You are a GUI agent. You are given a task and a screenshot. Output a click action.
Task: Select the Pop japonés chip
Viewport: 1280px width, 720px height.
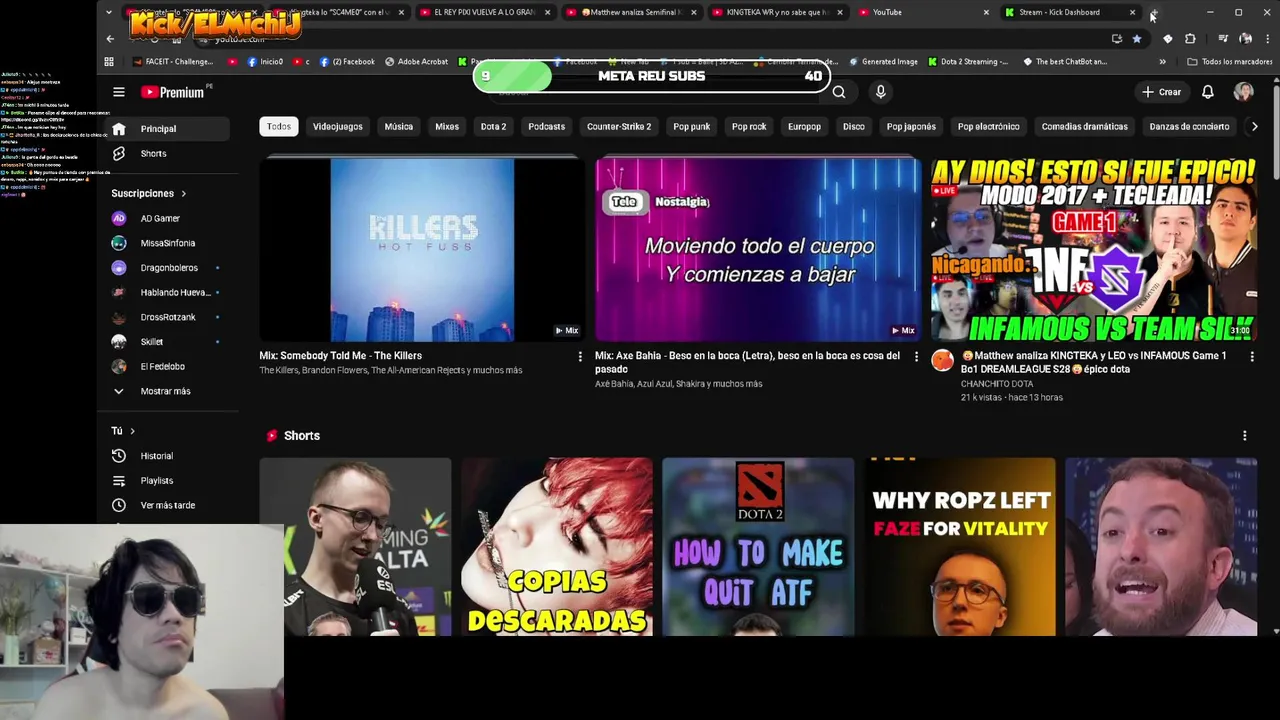click(x=911, y=127)
